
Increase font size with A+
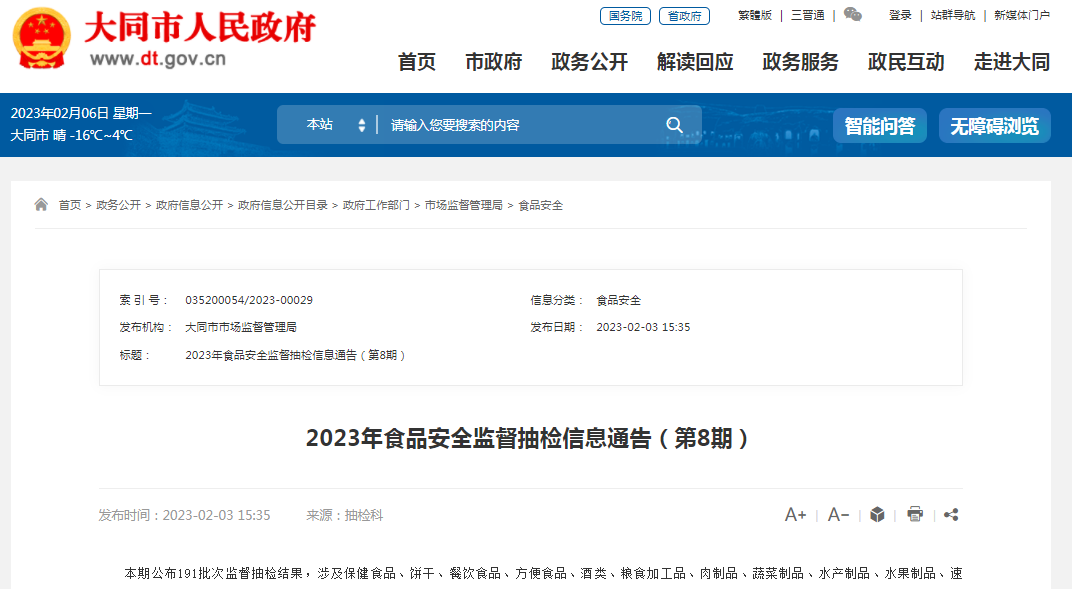coord(795,515)
